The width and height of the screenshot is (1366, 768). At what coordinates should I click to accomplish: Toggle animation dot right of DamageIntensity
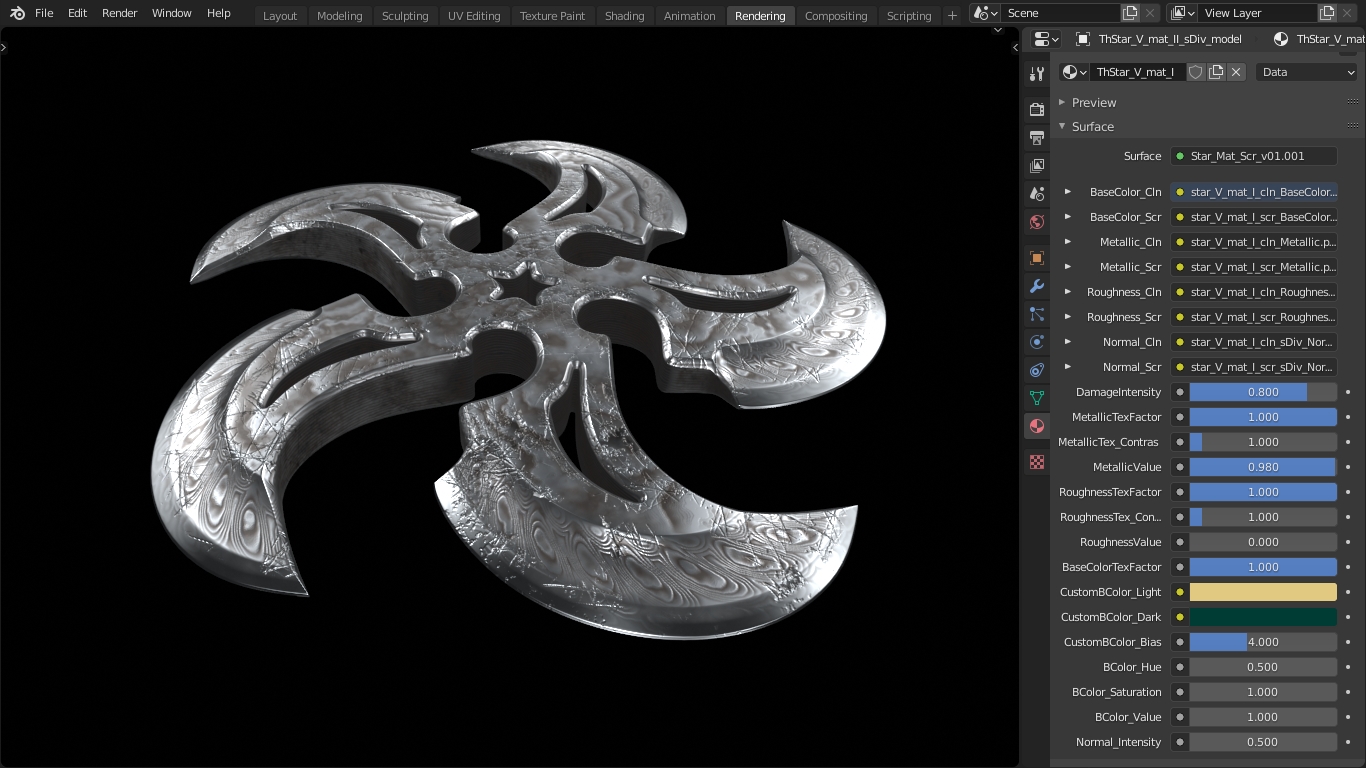coord(1348,392)
